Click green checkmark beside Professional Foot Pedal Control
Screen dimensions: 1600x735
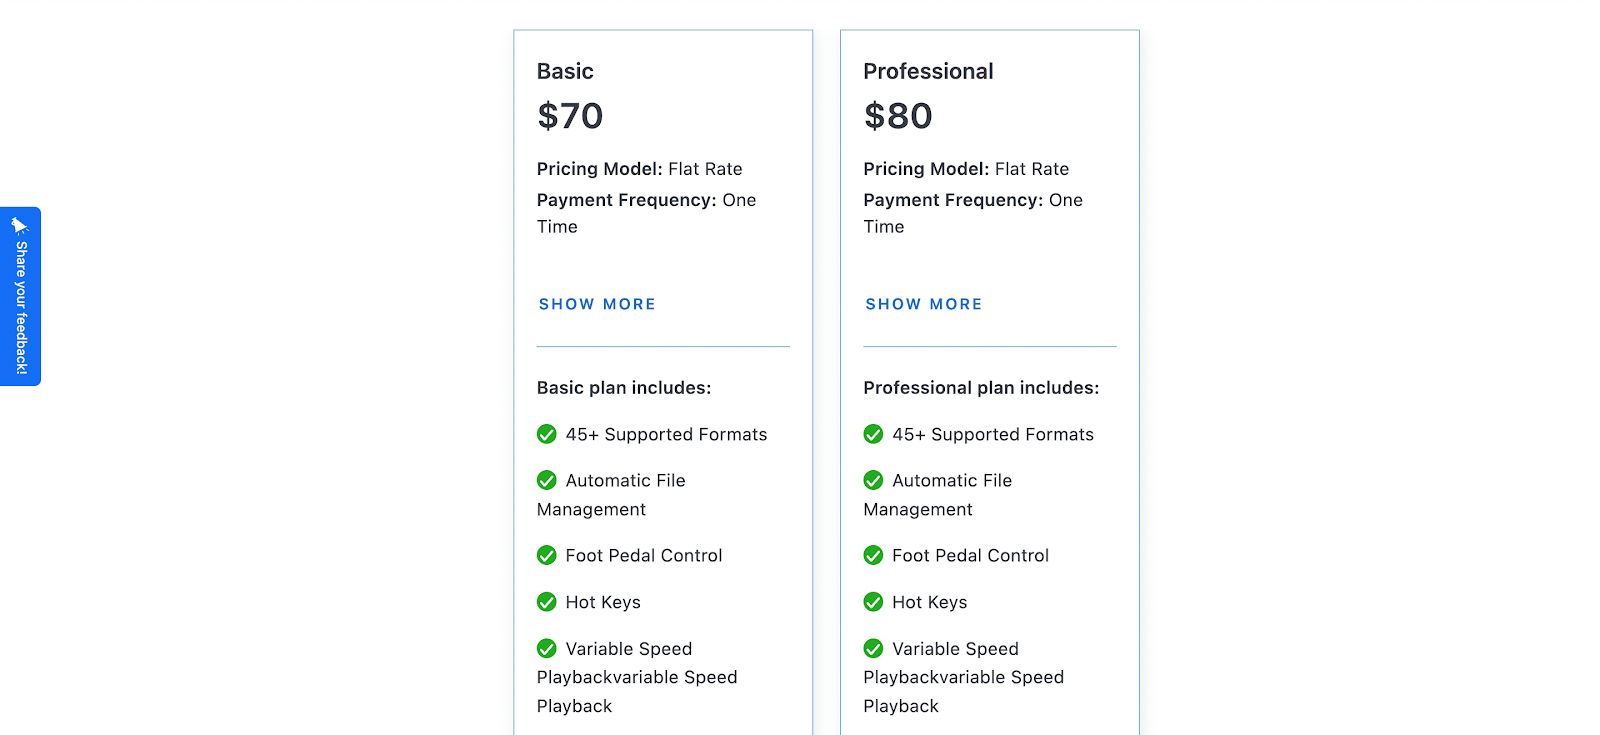coord(873,555)
